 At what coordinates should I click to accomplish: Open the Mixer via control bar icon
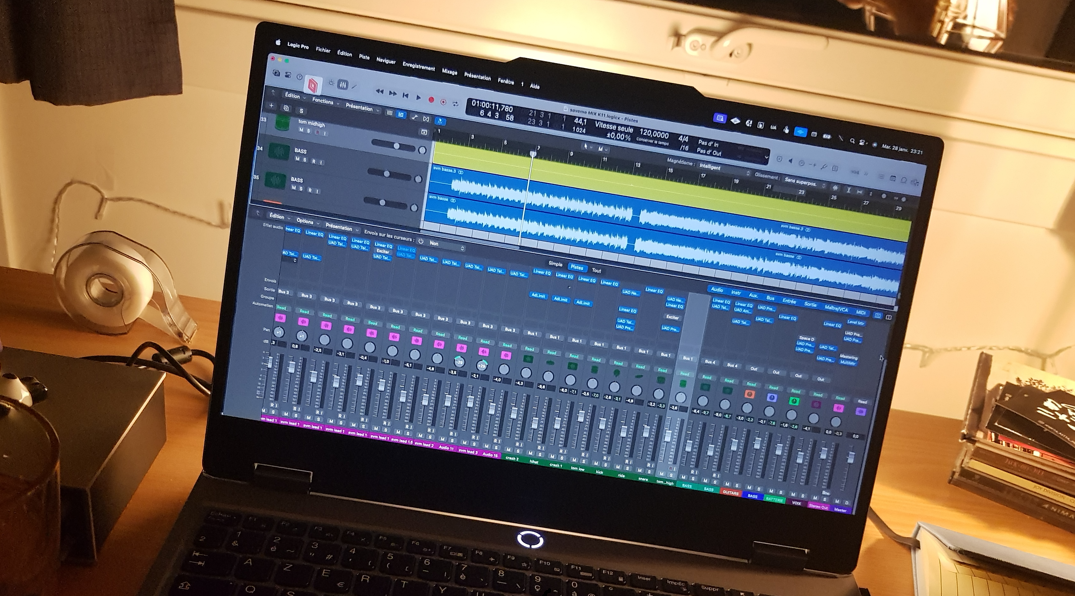tap(342, 86)
